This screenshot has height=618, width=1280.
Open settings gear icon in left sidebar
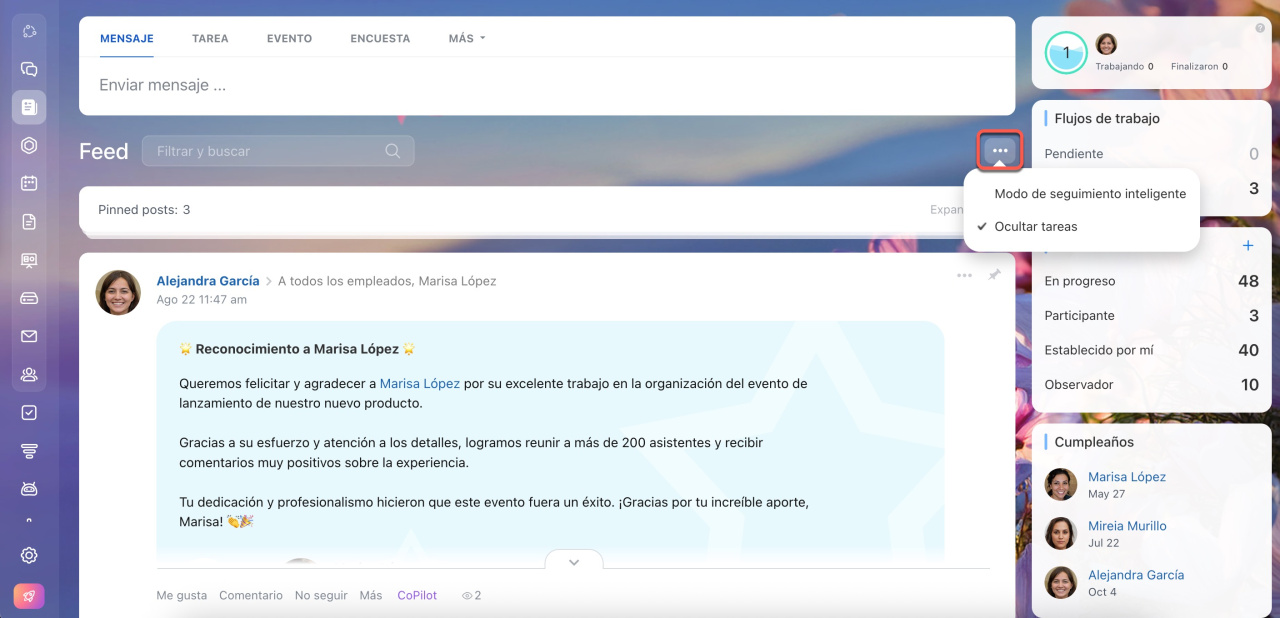coord(29,555)
